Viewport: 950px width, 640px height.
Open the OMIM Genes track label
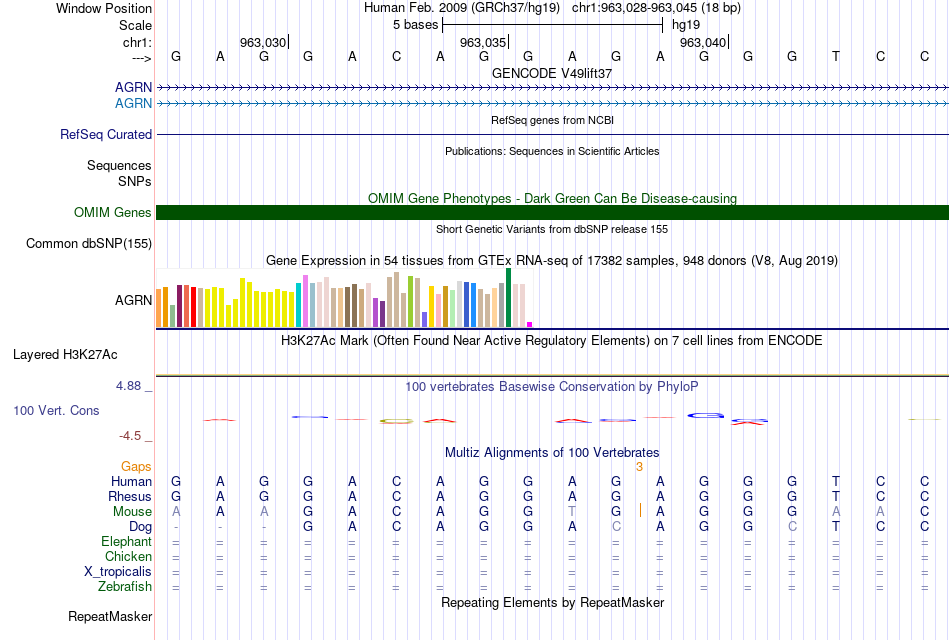(112, 212)
